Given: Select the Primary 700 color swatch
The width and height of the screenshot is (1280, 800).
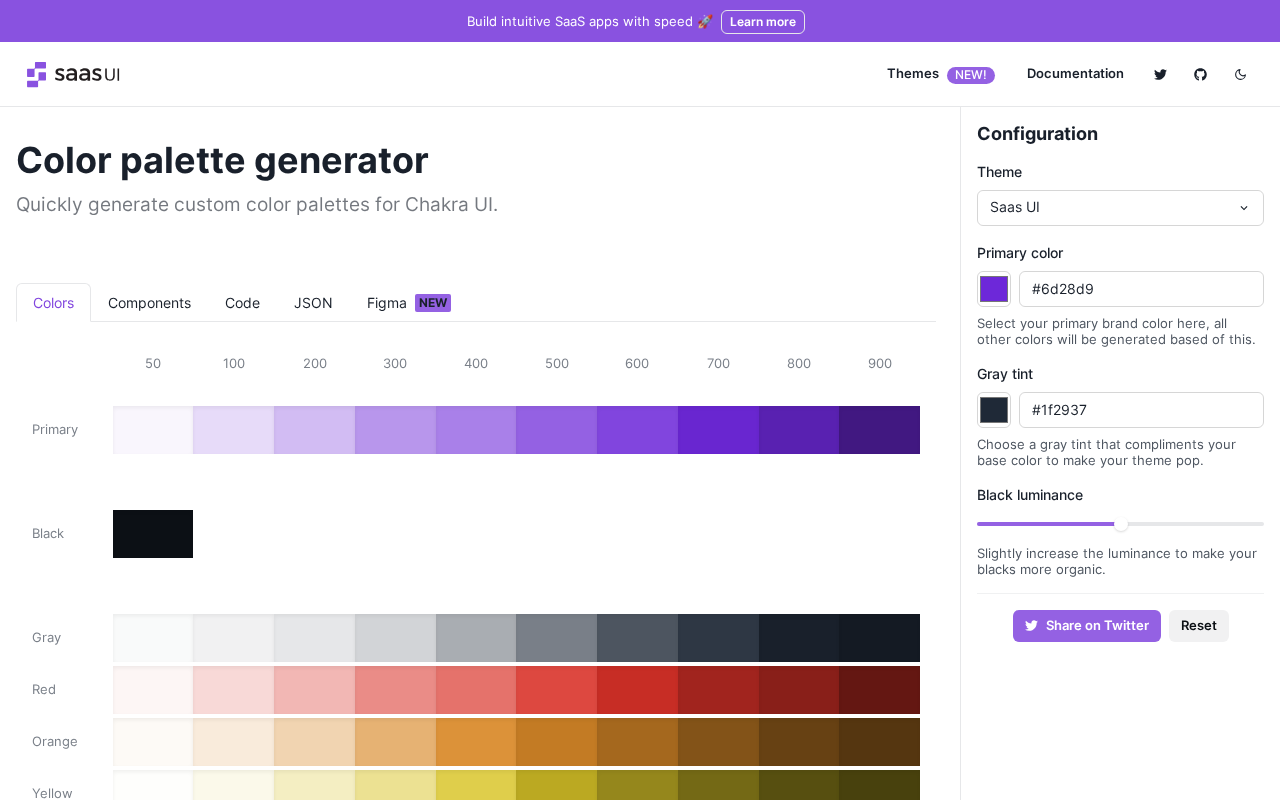Looking at the screenshot, I should (x=718, y=430).
